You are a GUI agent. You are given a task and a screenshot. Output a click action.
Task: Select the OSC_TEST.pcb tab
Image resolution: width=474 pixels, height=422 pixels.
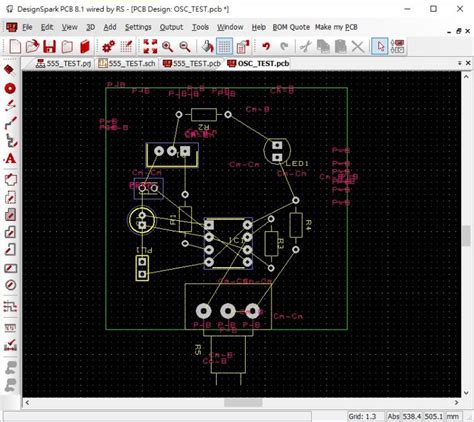[x=258, y=63]
